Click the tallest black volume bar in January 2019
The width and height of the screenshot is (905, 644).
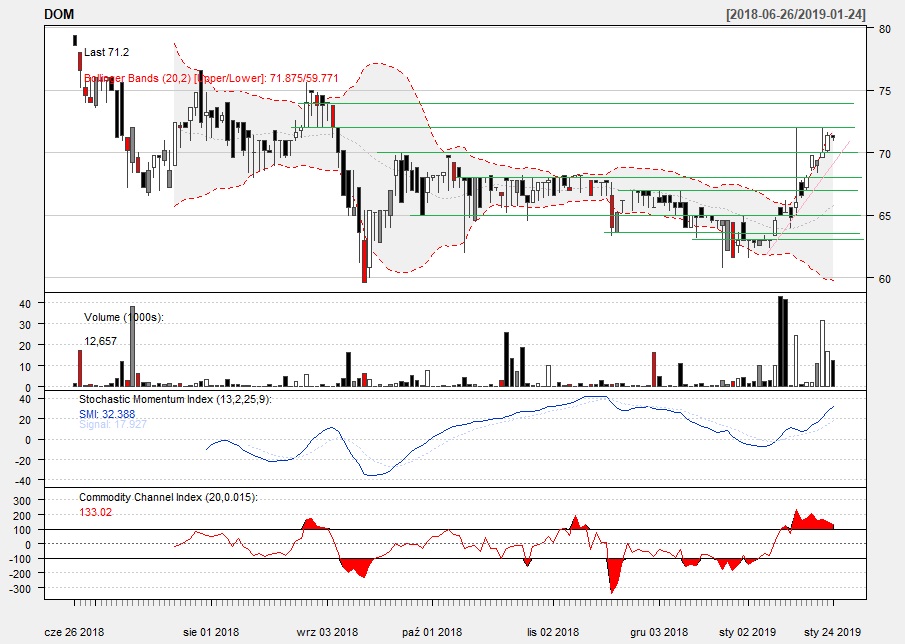780,342
